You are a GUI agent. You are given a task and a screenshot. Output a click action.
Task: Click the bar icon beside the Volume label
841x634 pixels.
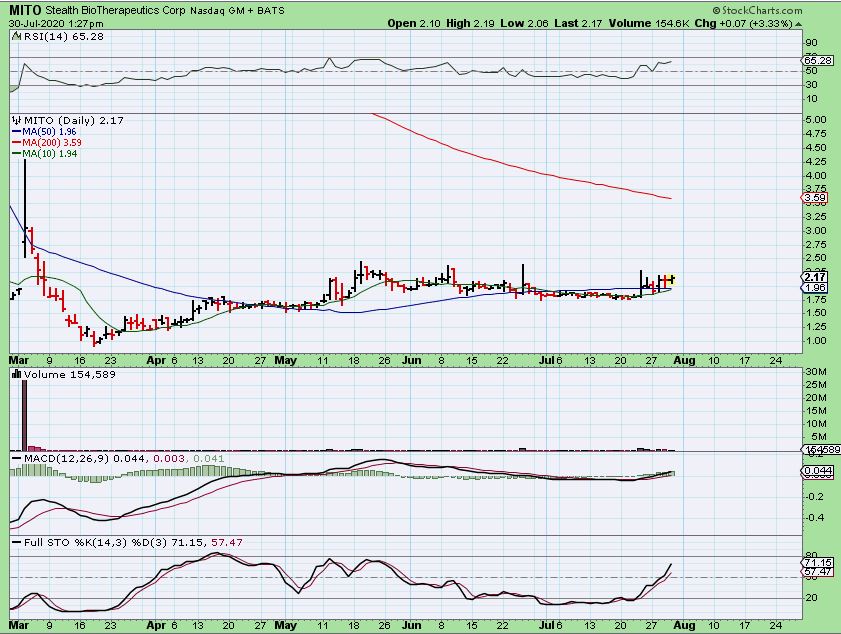pos(14,373)
